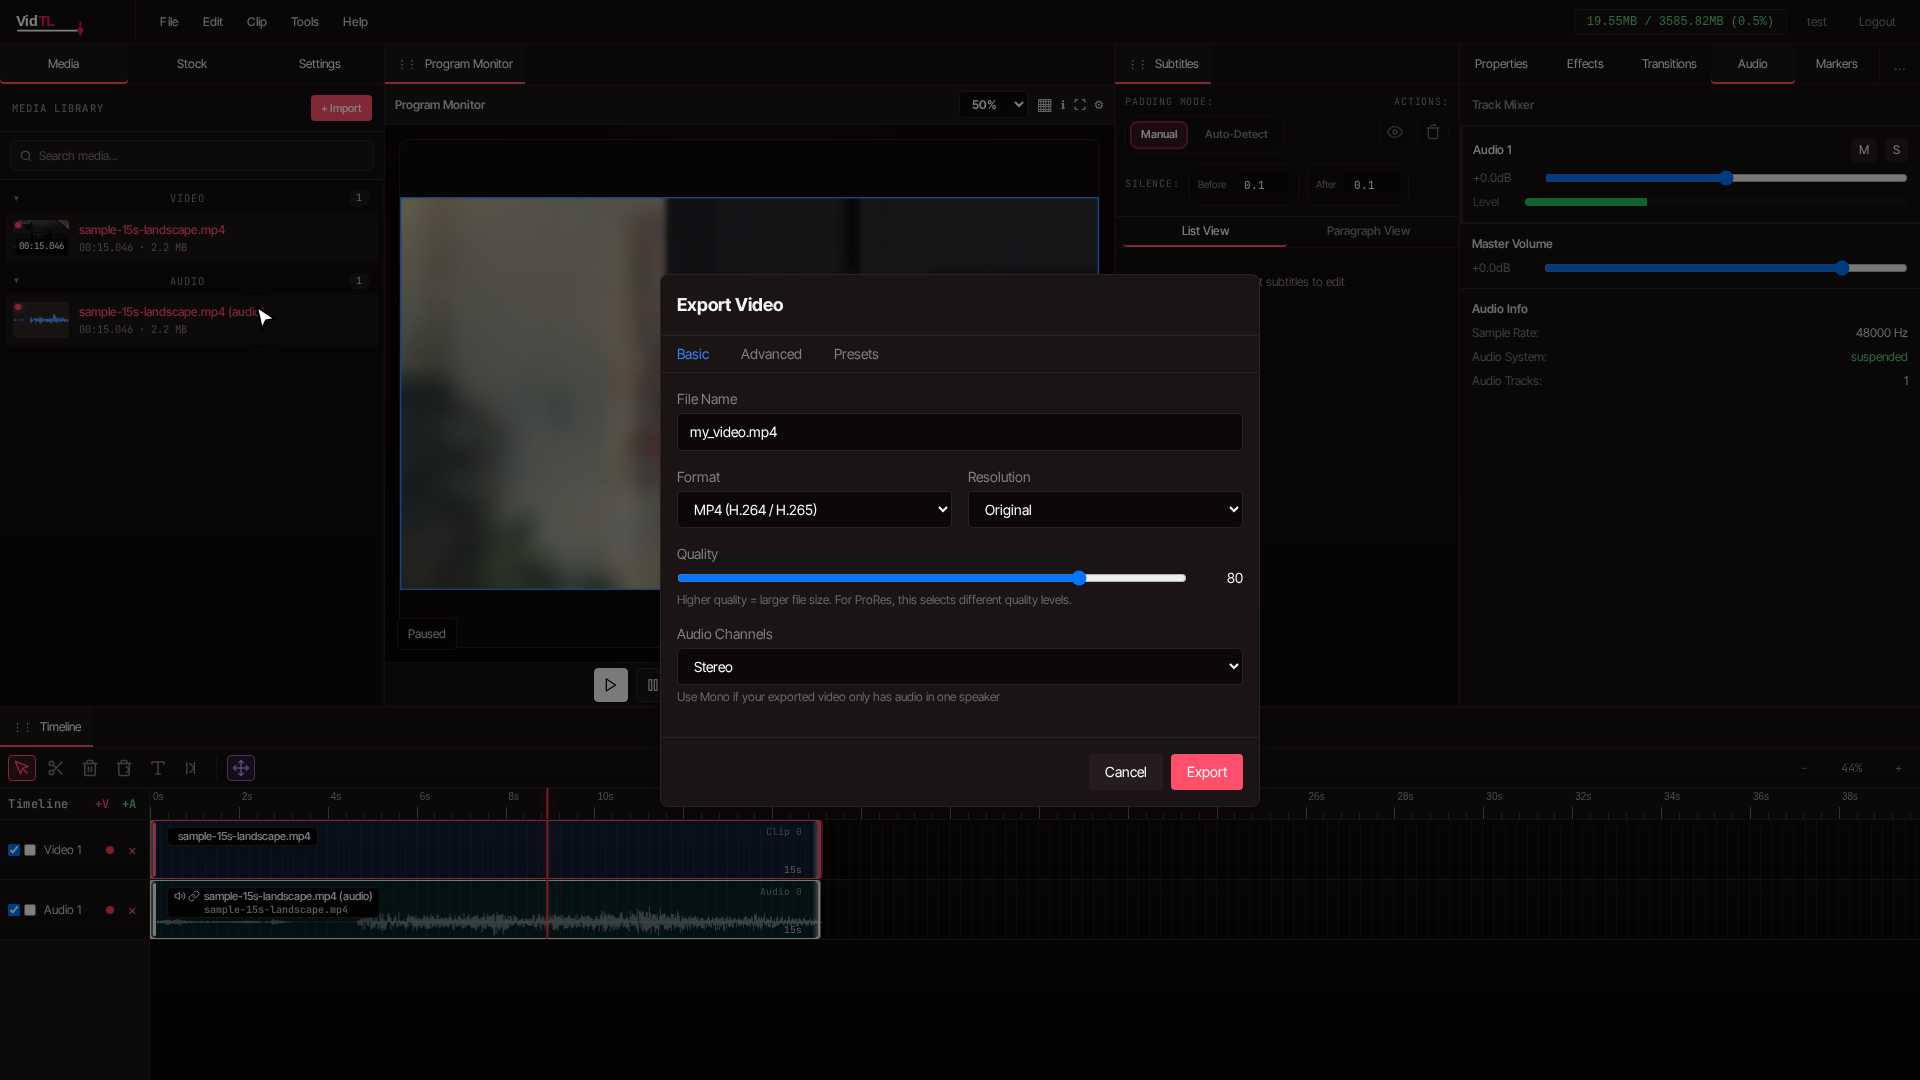Switch to the Advanced export tab
The image size is (1920, 1080).
point(771,354)
